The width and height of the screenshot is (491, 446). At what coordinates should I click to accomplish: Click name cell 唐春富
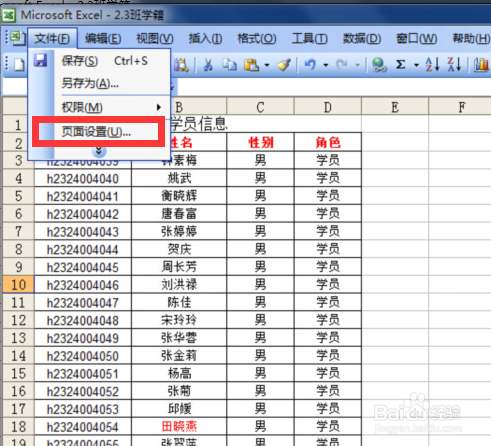[x=179, y=214]
